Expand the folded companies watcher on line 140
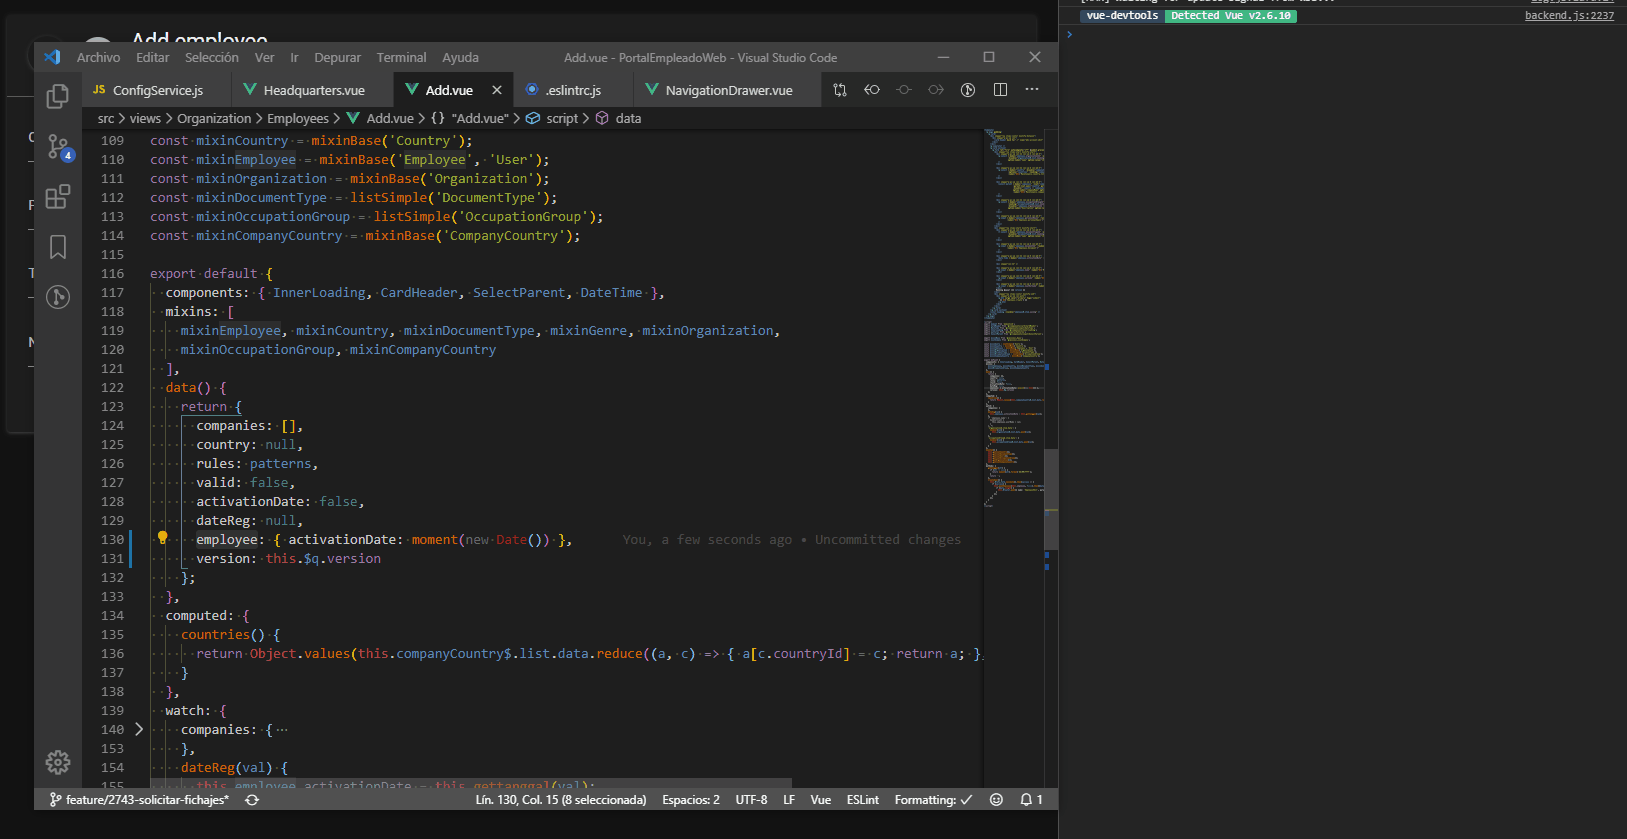Image resolution: width=1627 pixels, height=839 pixels. click(x=139, y=730)
